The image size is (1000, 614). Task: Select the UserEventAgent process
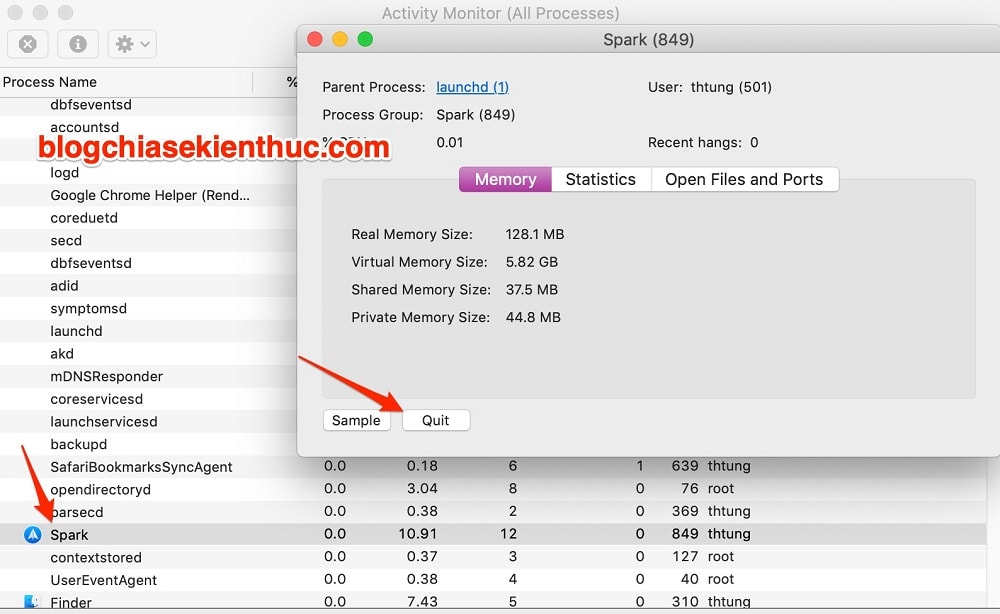104,580
